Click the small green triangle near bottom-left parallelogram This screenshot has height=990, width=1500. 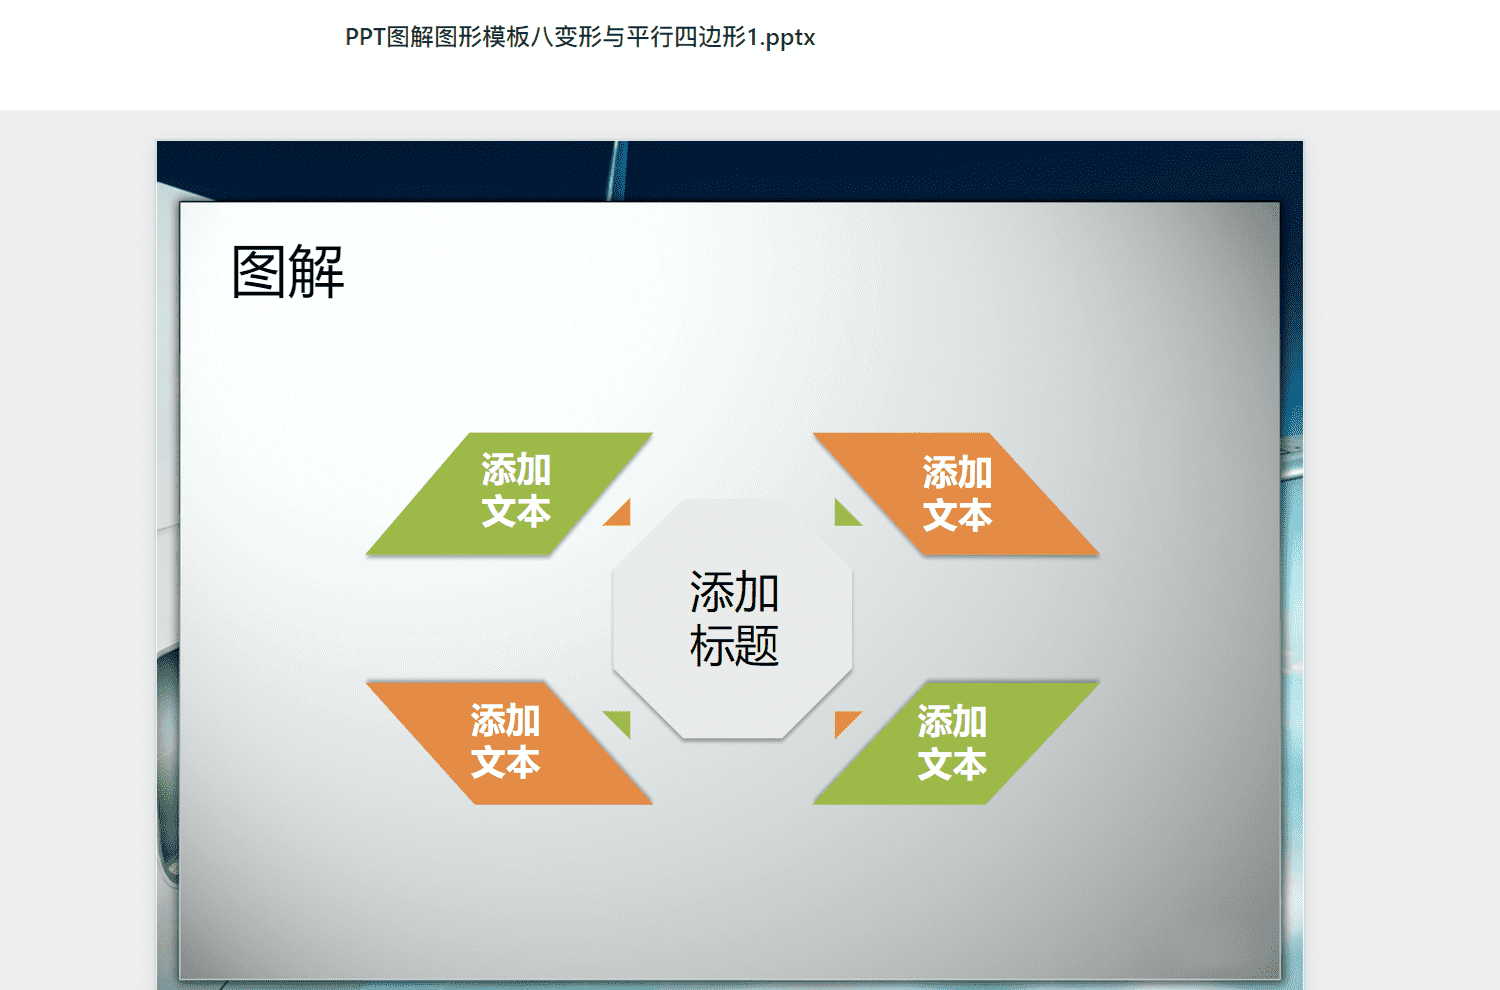tap(621, 721)
